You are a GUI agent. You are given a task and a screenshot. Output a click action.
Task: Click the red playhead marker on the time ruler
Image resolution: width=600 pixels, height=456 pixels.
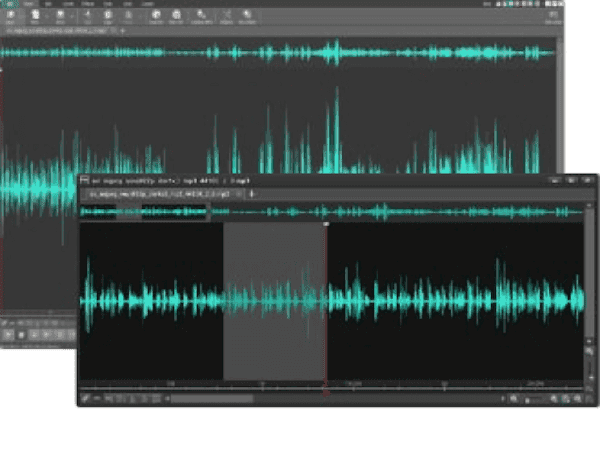click(x=326, y=392)
